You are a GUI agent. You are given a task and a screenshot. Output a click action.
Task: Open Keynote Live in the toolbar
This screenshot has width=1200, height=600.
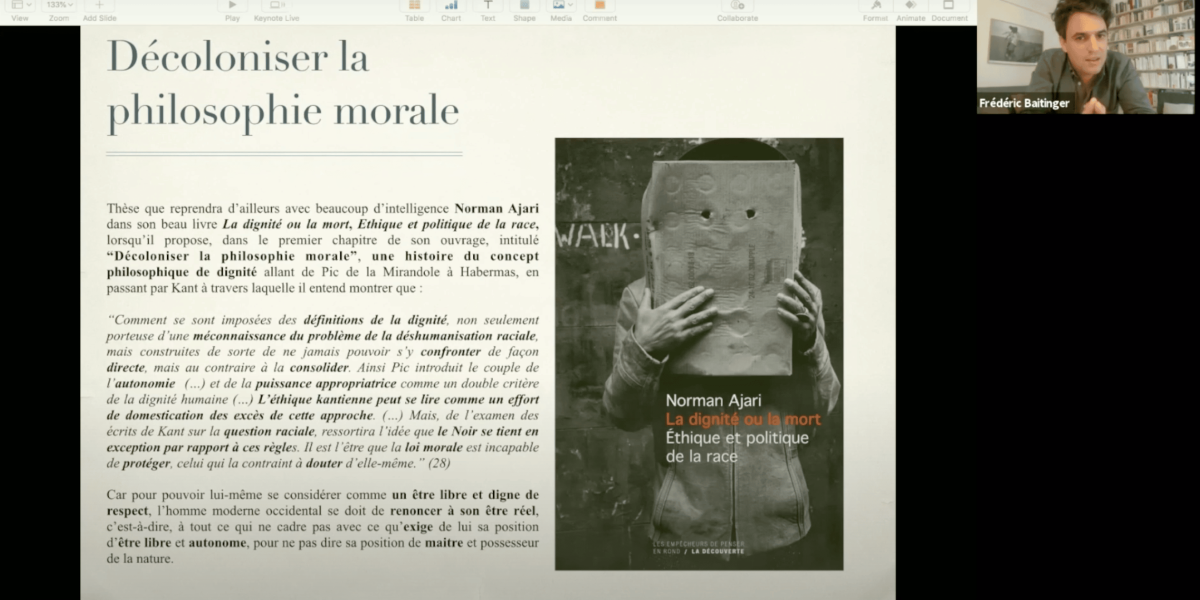(x=277, y=6)
